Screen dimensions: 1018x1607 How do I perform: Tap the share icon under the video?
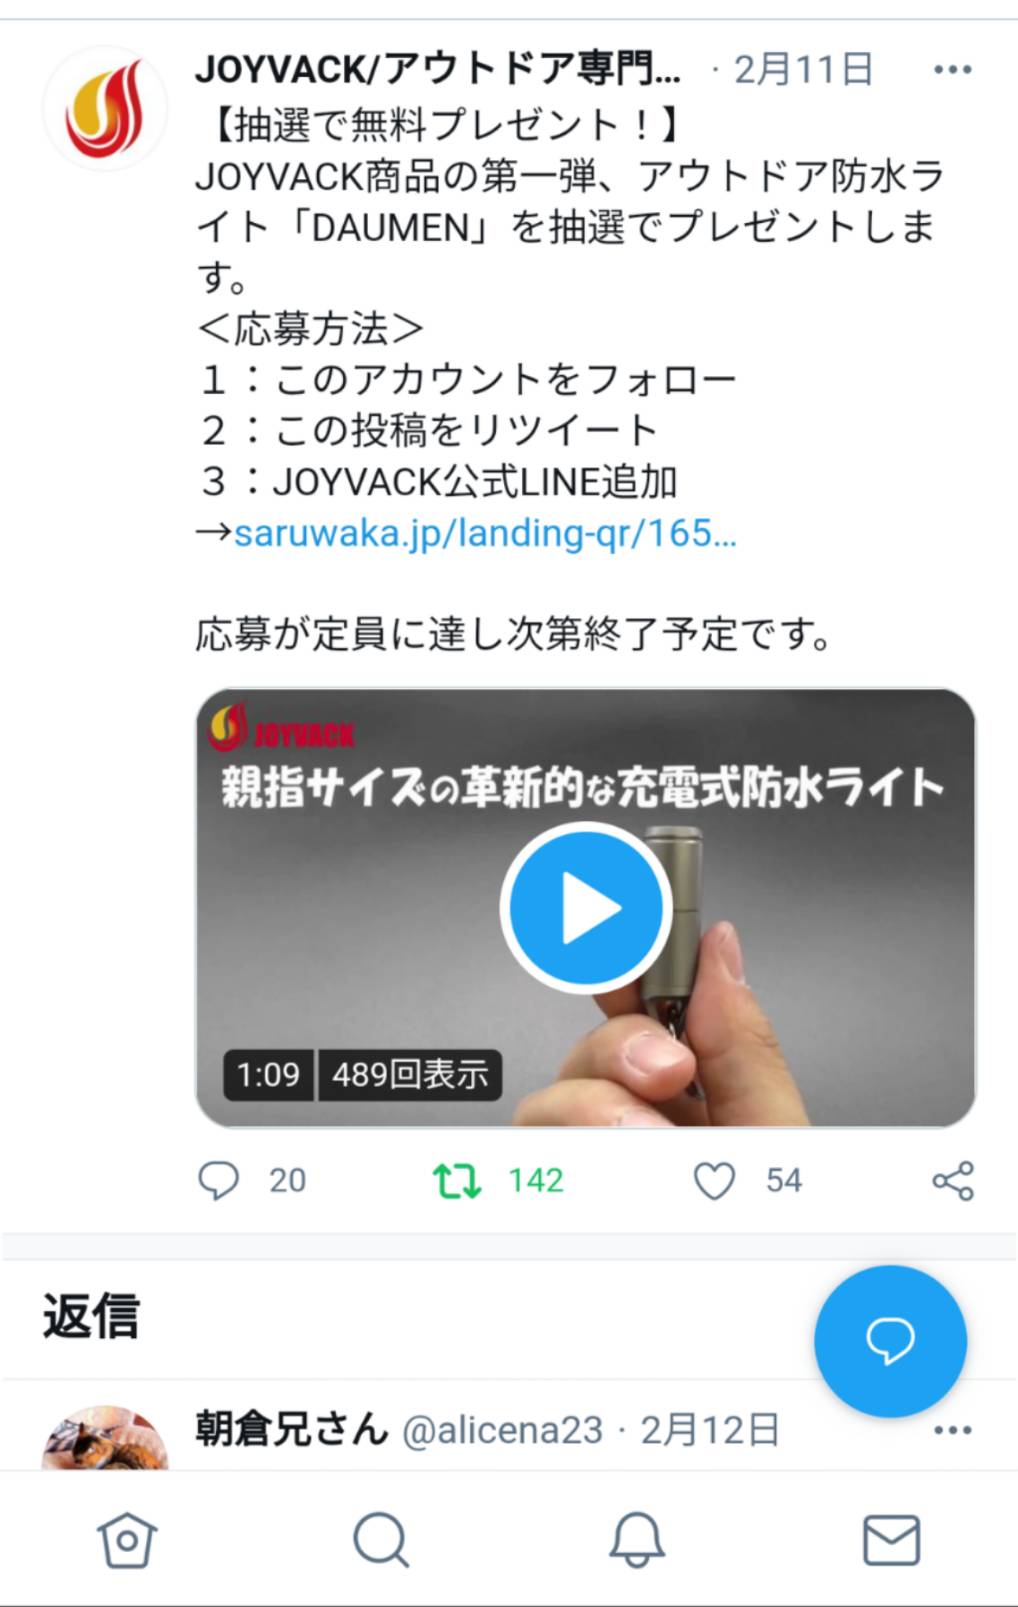coord(952,1181)
